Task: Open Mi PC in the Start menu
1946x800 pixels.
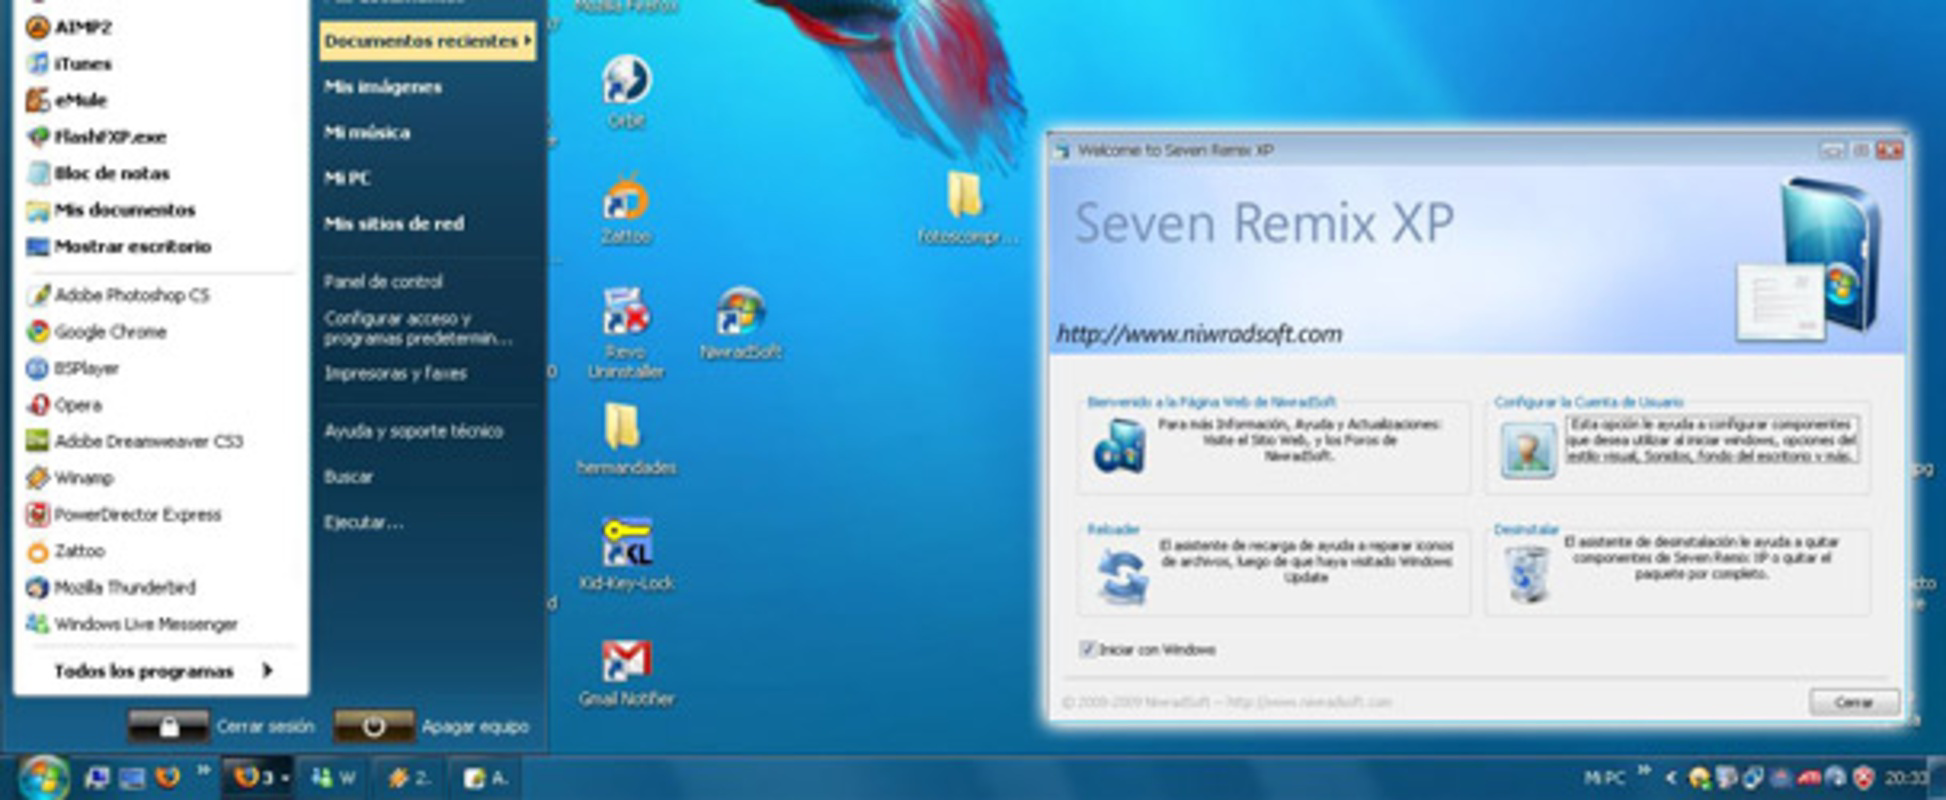Action: click(347, 178)
